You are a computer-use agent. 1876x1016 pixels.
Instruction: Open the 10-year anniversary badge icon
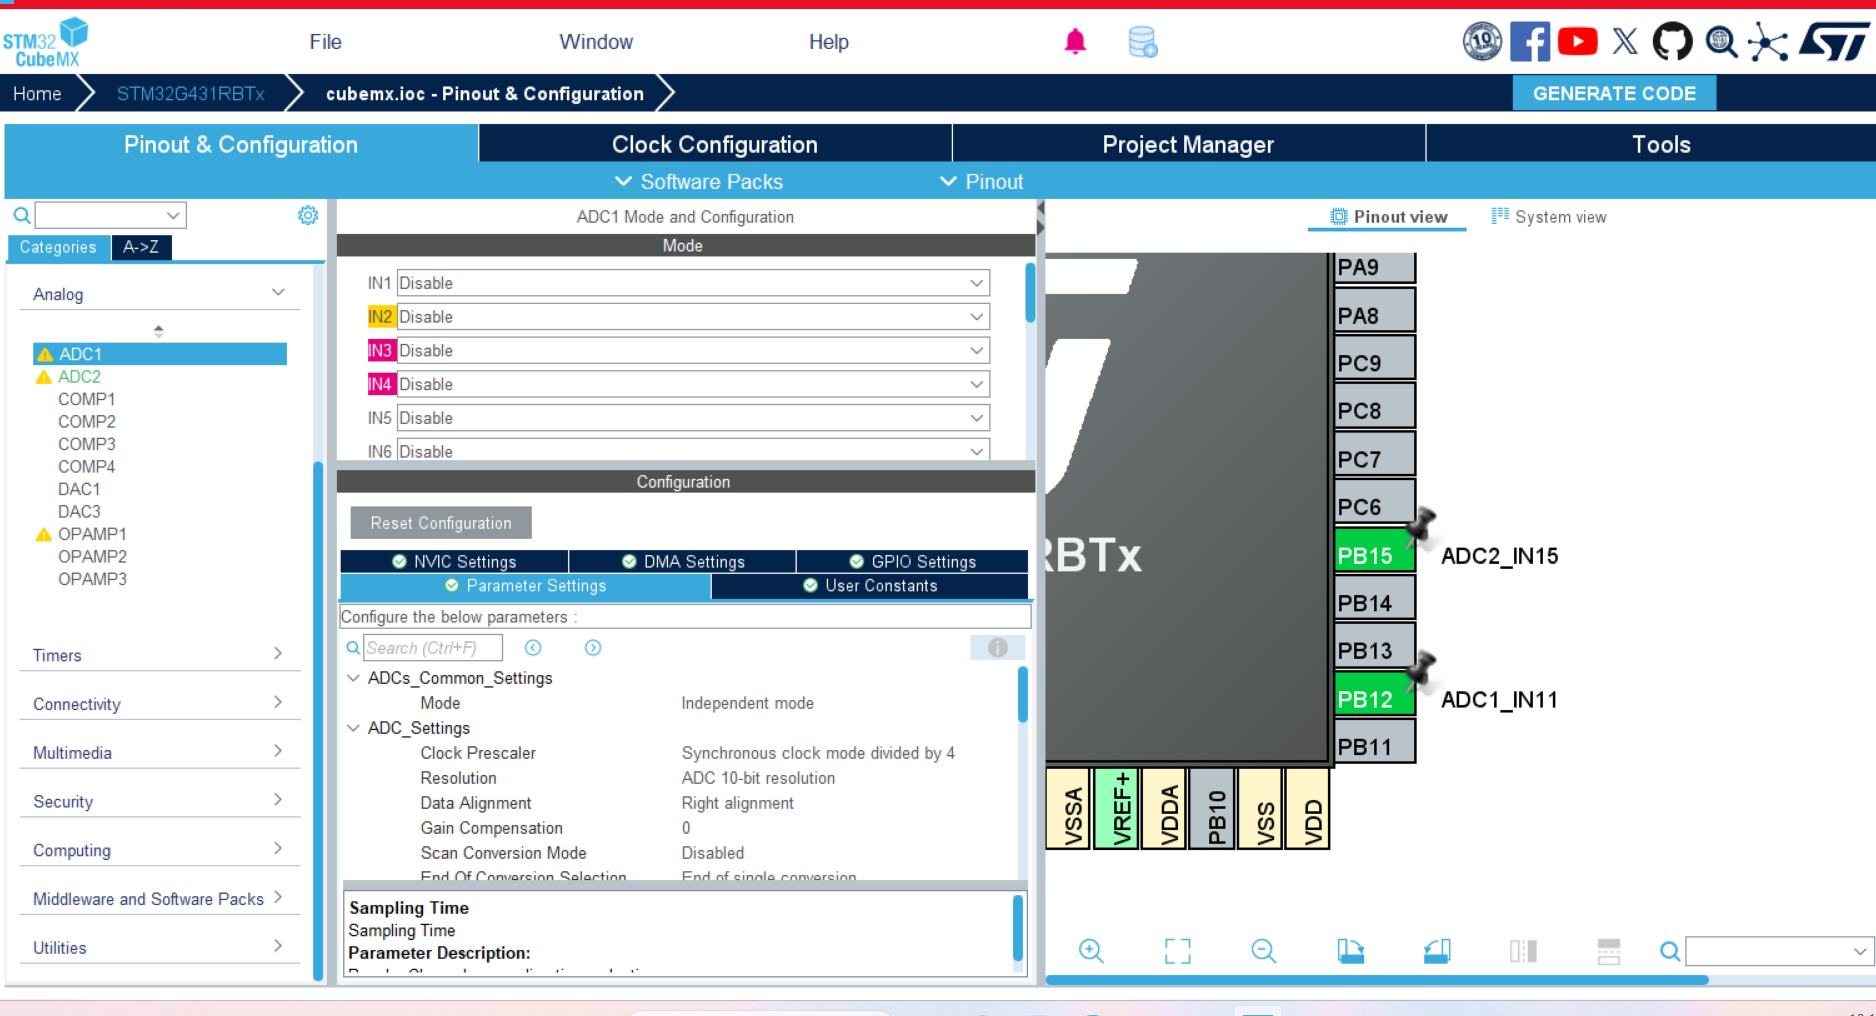pos(1482,41)
